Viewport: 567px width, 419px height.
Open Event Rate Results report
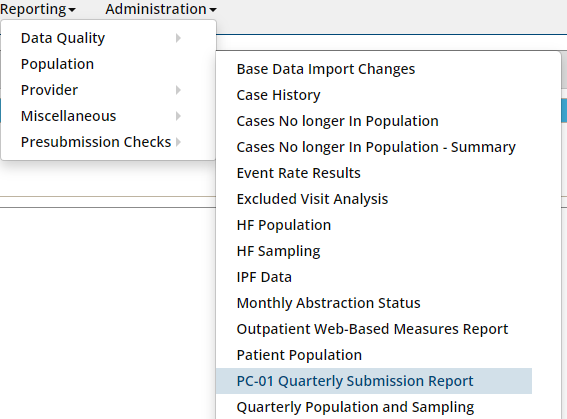click(298, 173)
